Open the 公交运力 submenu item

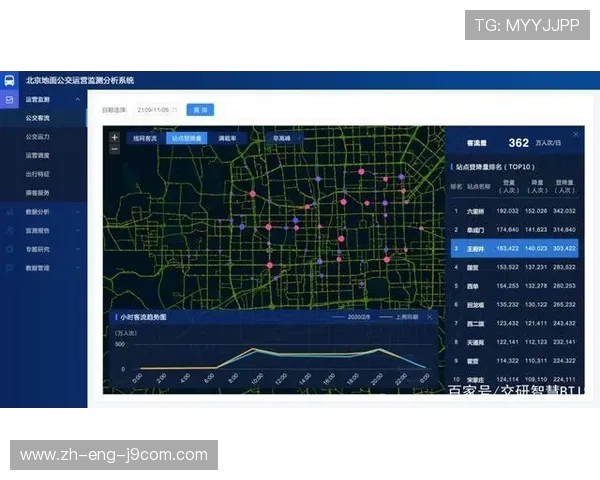click(38, 136)
